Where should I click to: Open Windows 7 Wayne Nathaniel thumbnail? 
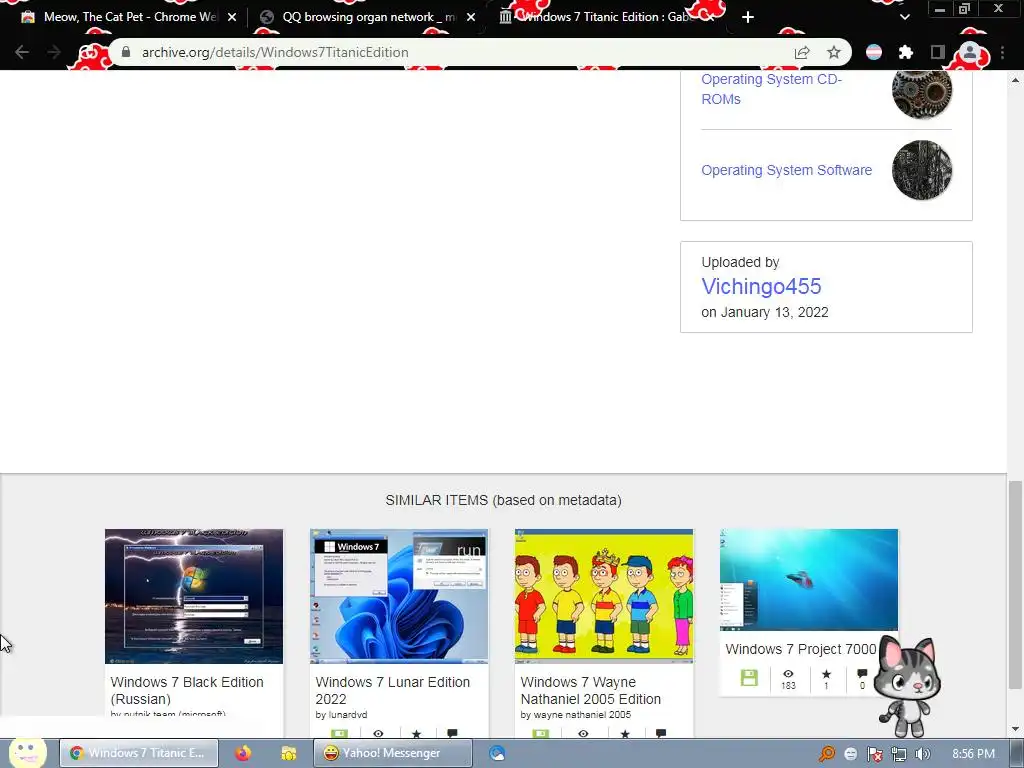point(604,596)
